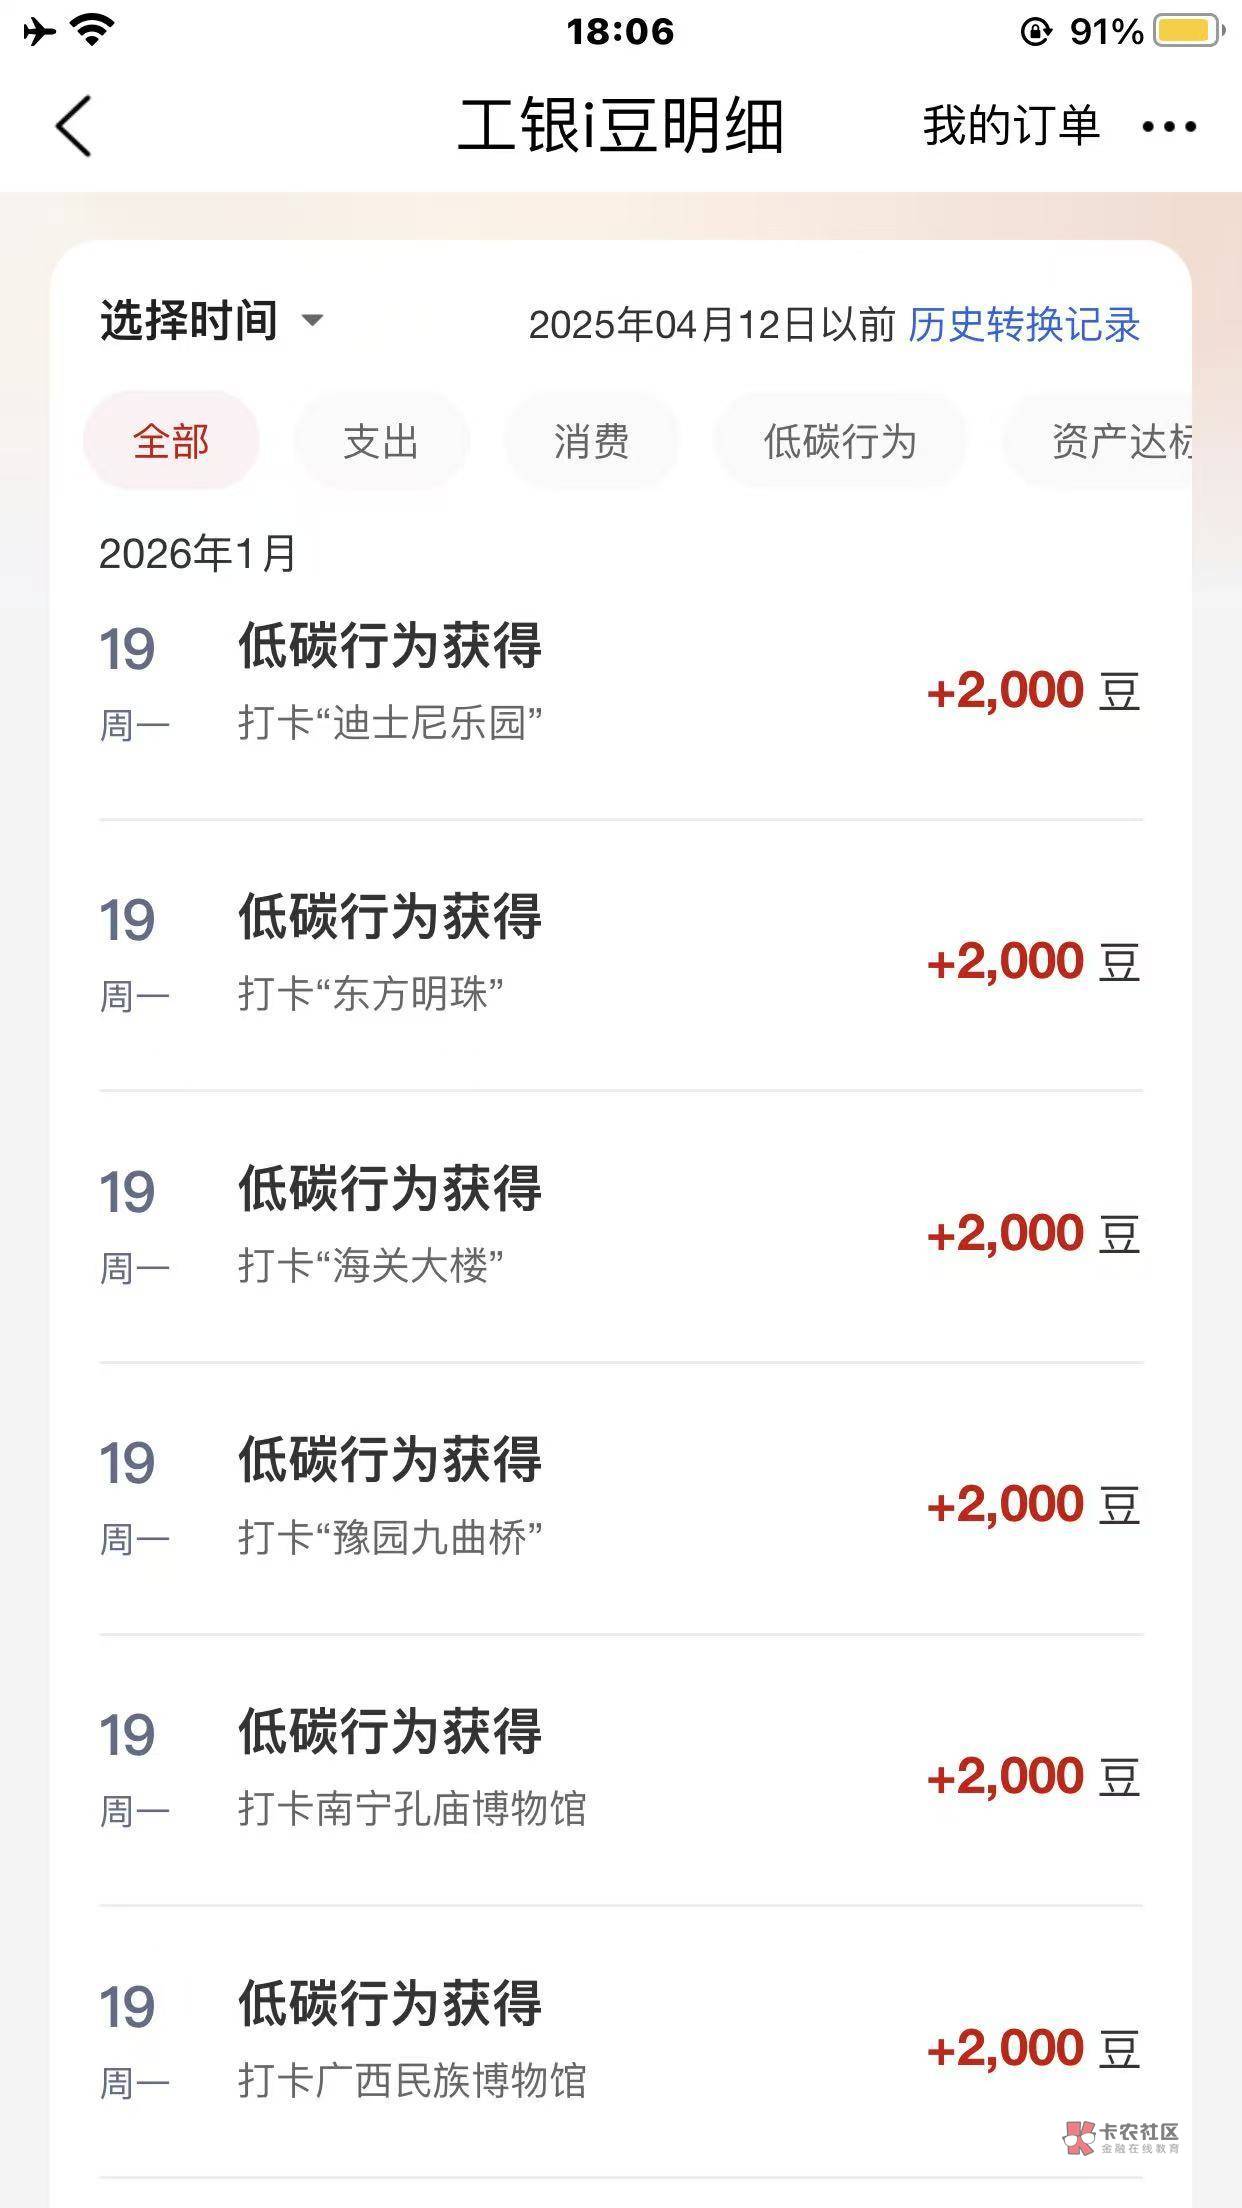The width and height of the screenshot is (1242, 2208).
Task: Expand the 选择时间 dropdown arrow
Action: (312, 321)
